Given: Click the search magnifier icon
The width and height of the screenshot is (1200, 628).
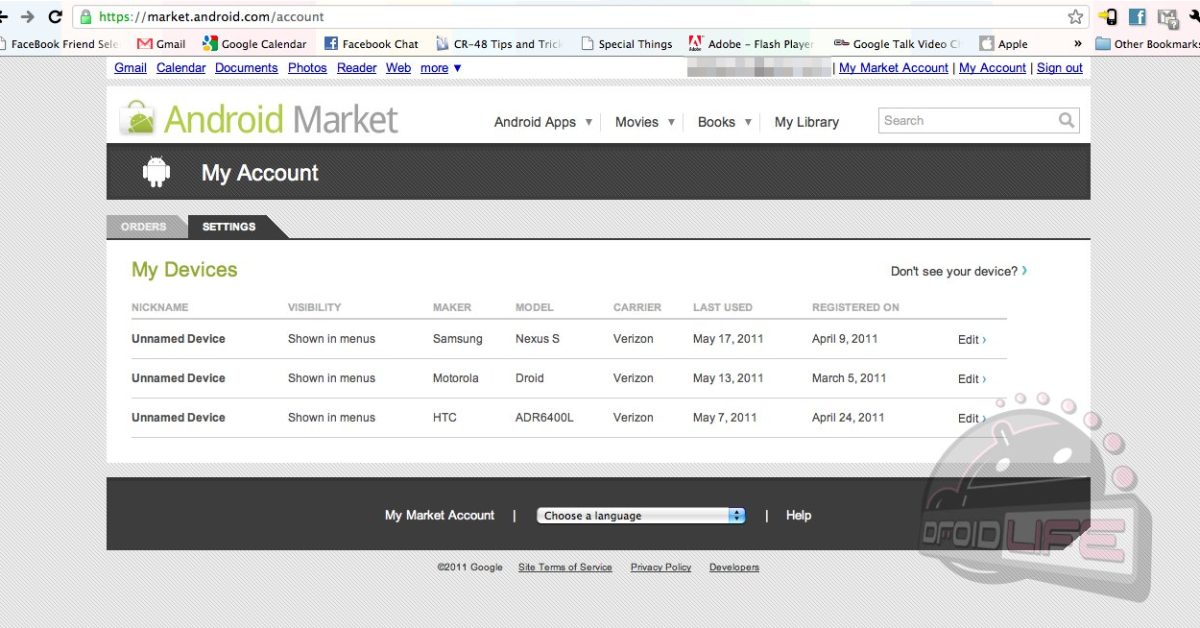Looking at the screenshot, I should (1067, 121).
